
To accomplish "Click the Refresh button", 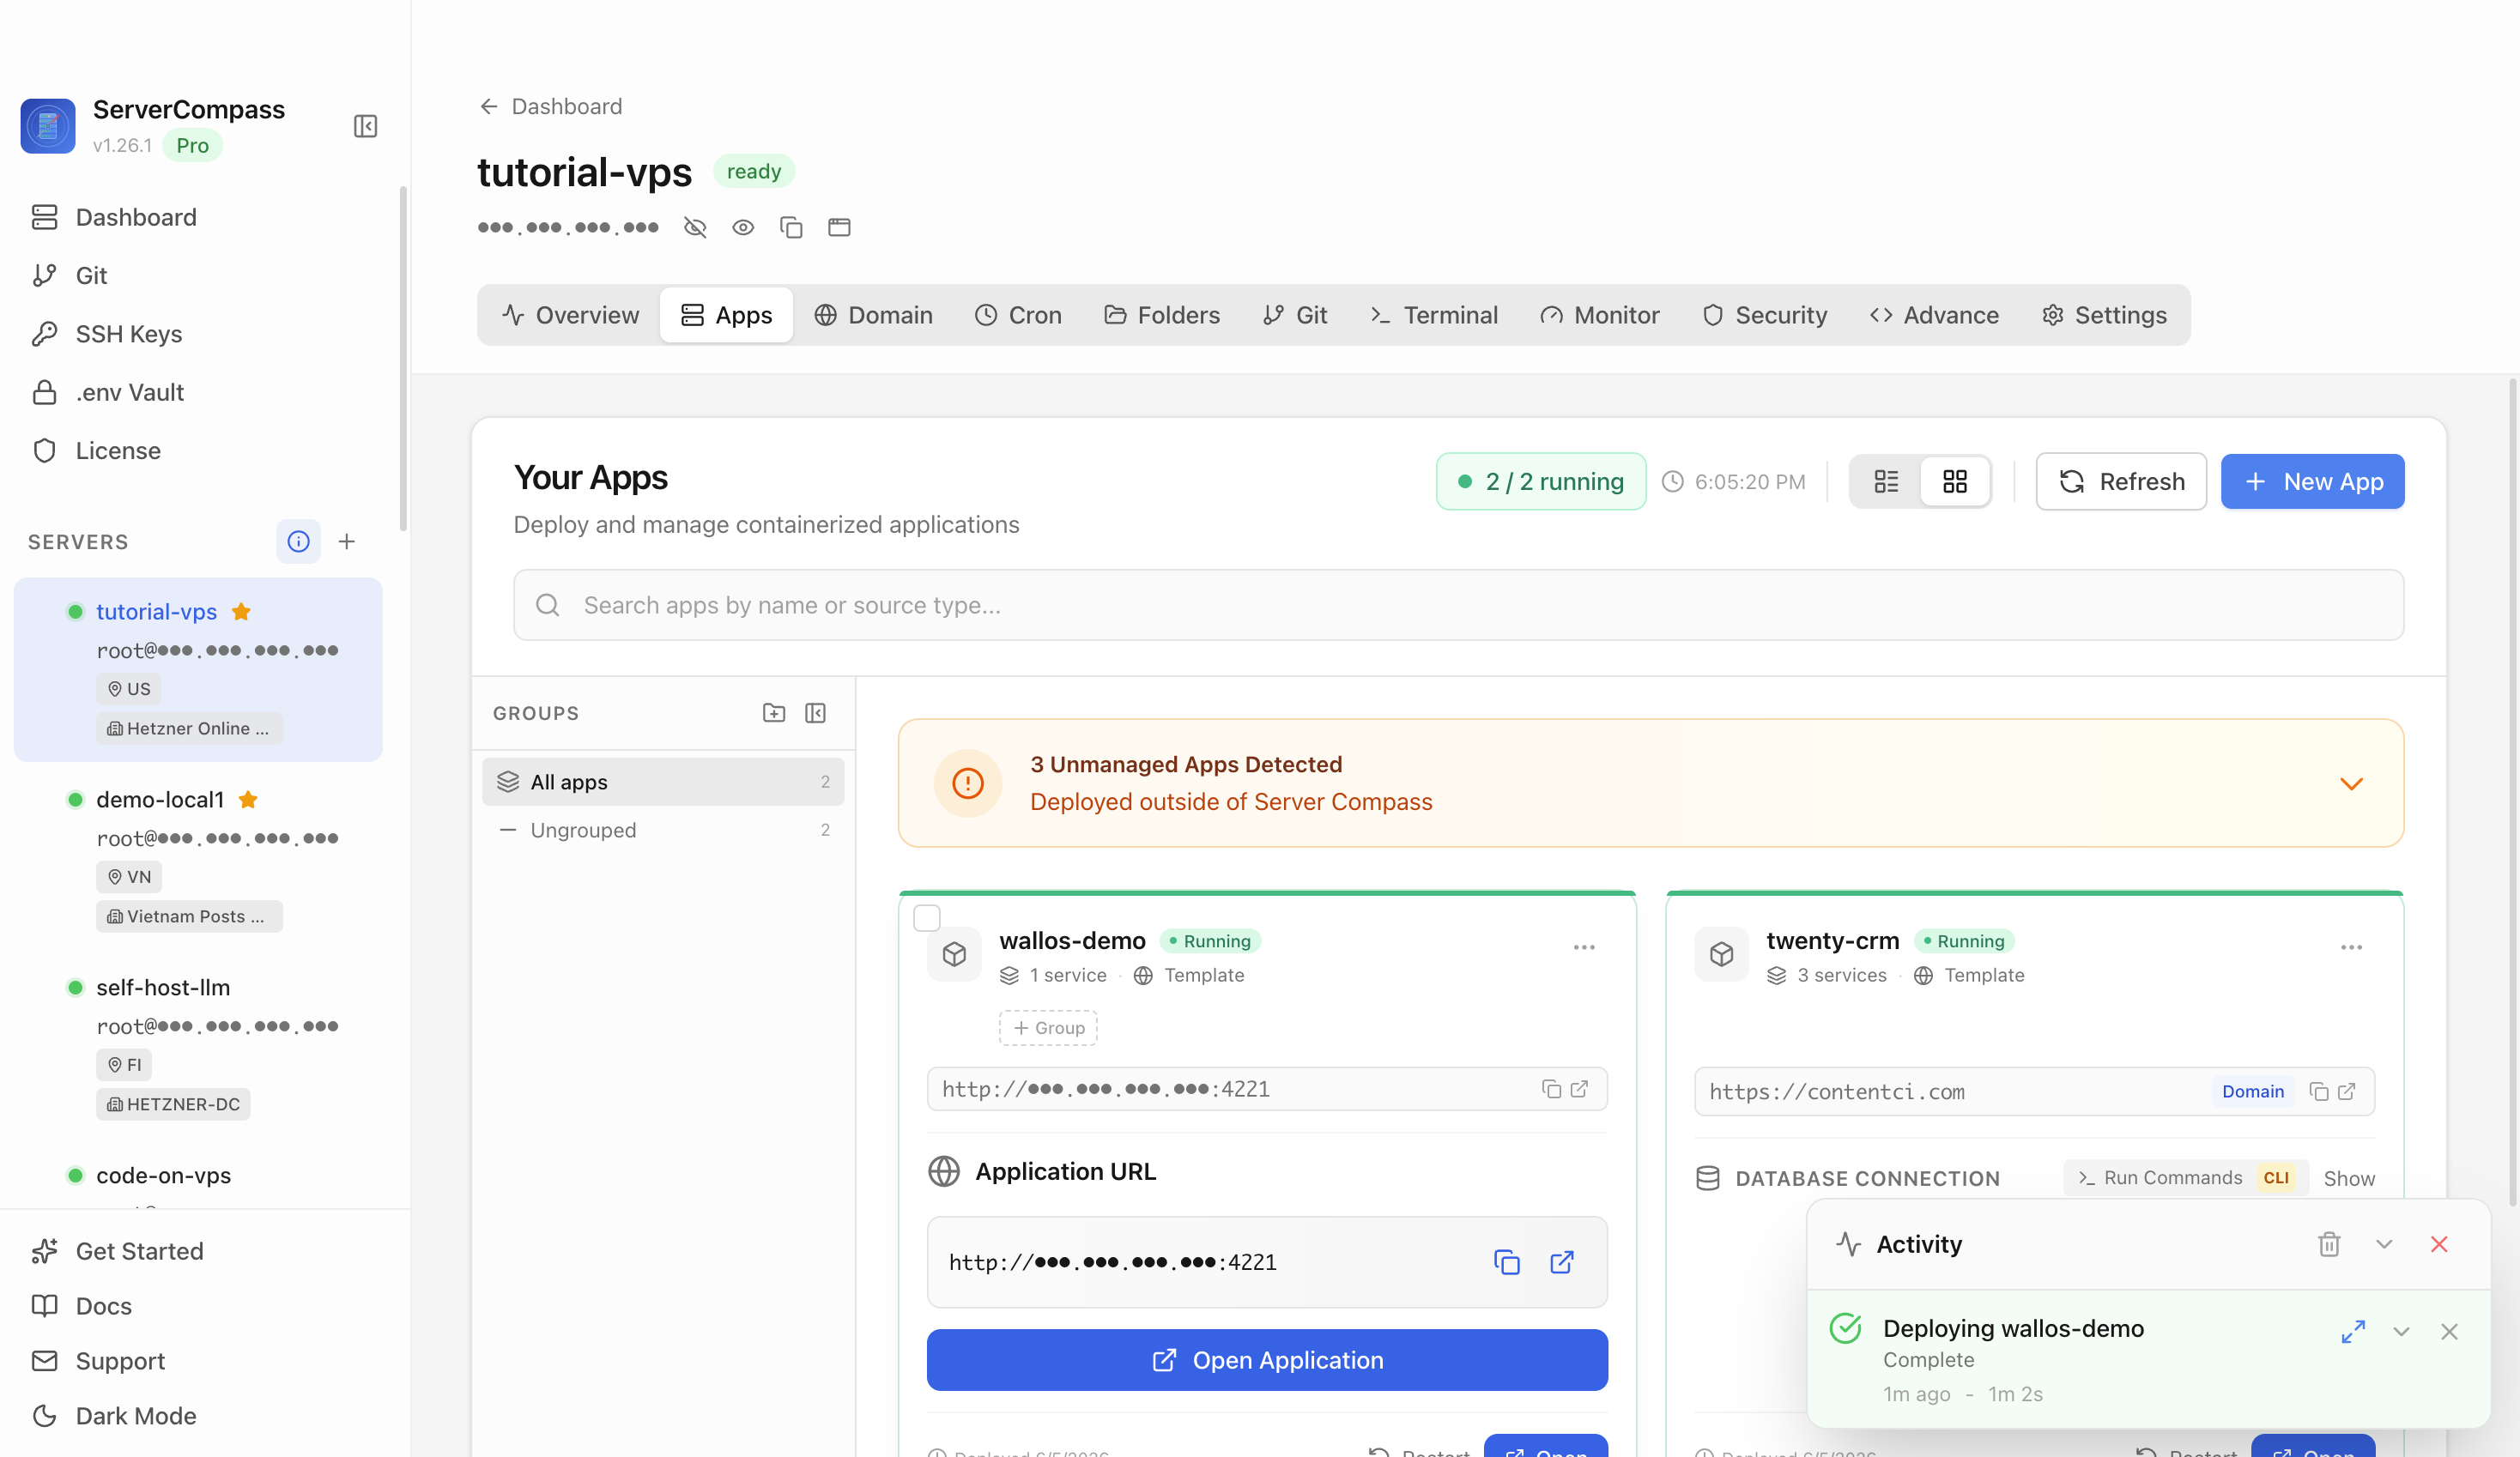I will pos(2121,481).
